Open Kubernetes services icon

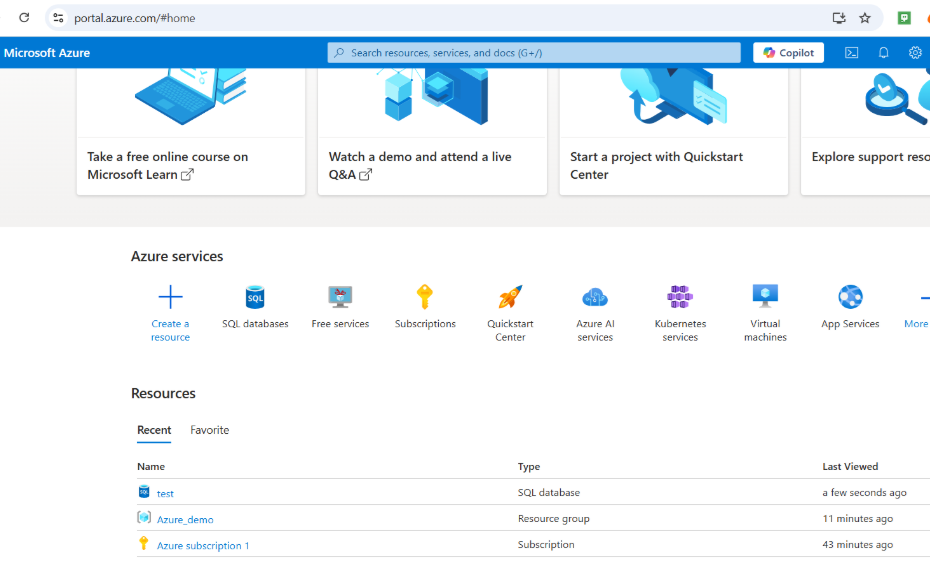pyautogui.click(x=680, y=297)
